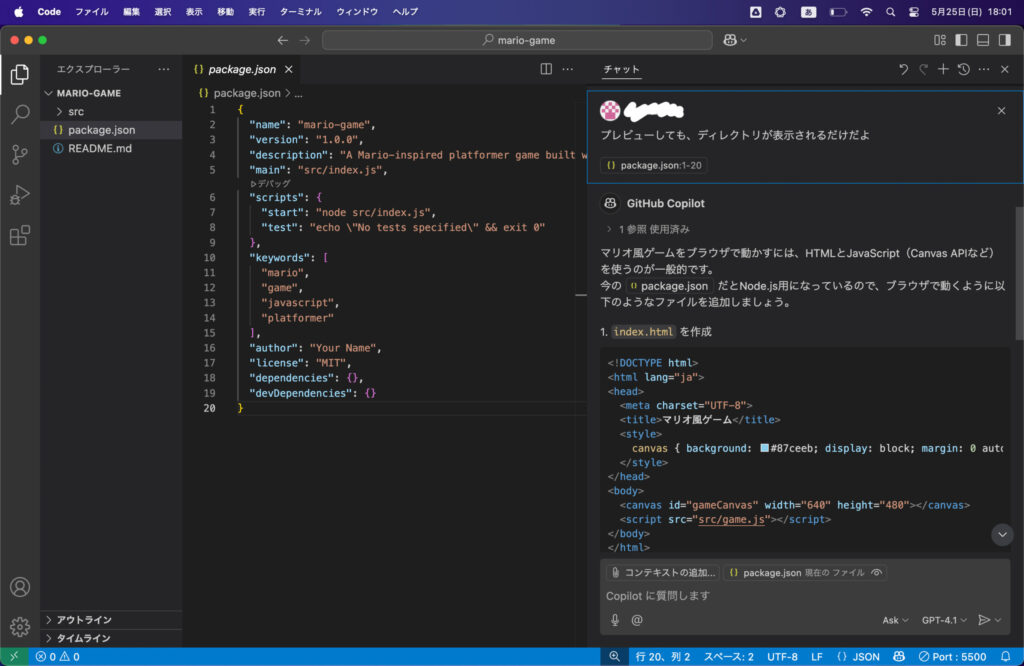Toggle the secondary side bar
The width and height of the screenshot is (1024, 666).
1004,40
